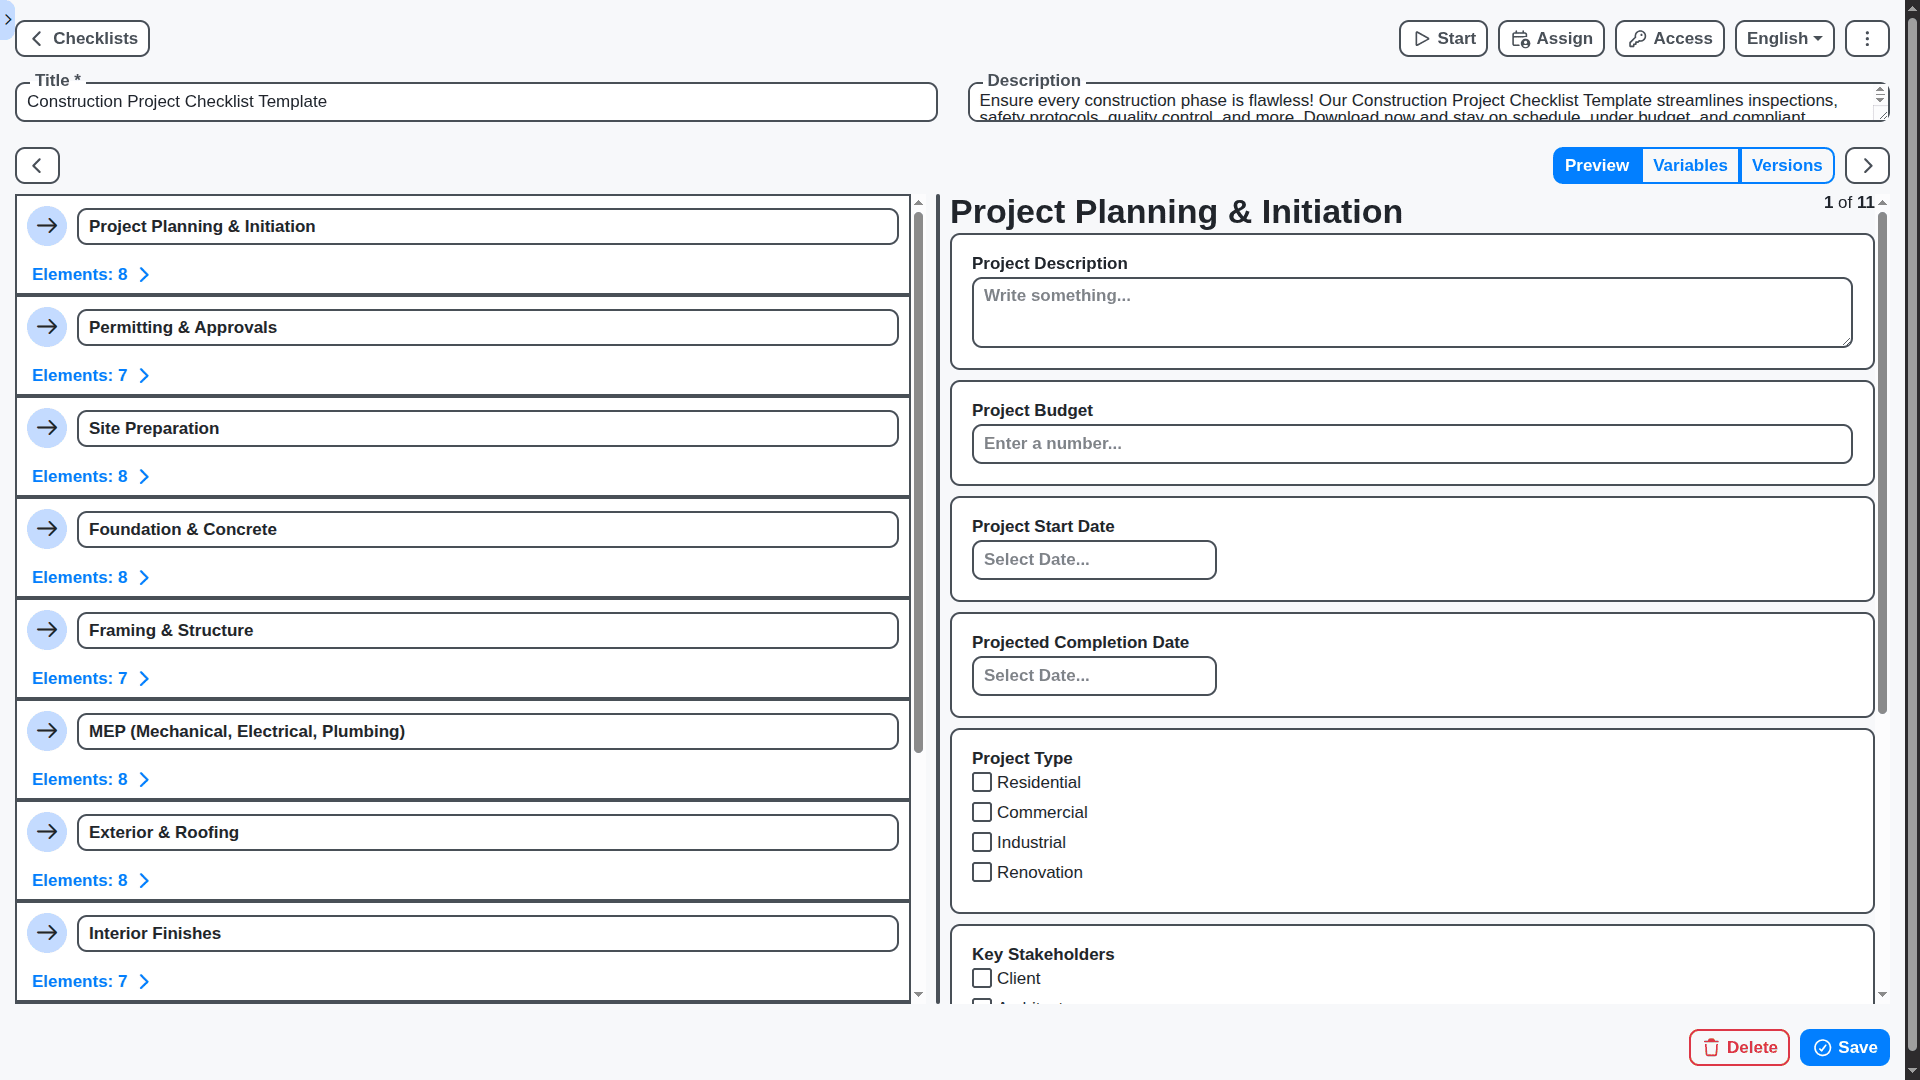Check the Residential project type checkbox
Screen dimensions: 1920x1080
point(982,782)
